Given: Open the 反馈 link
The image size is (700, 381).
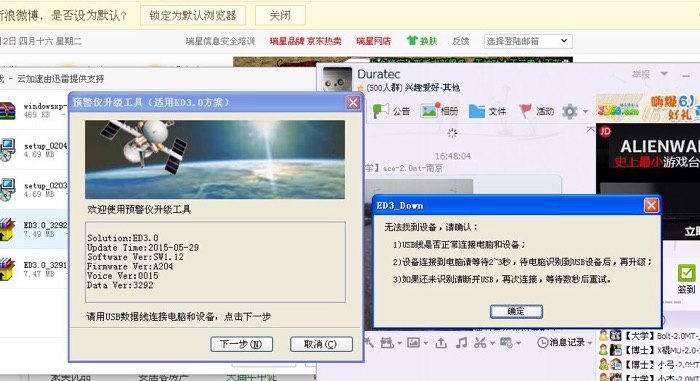Looking at the screenshot, I should click(x=460, y=41).
